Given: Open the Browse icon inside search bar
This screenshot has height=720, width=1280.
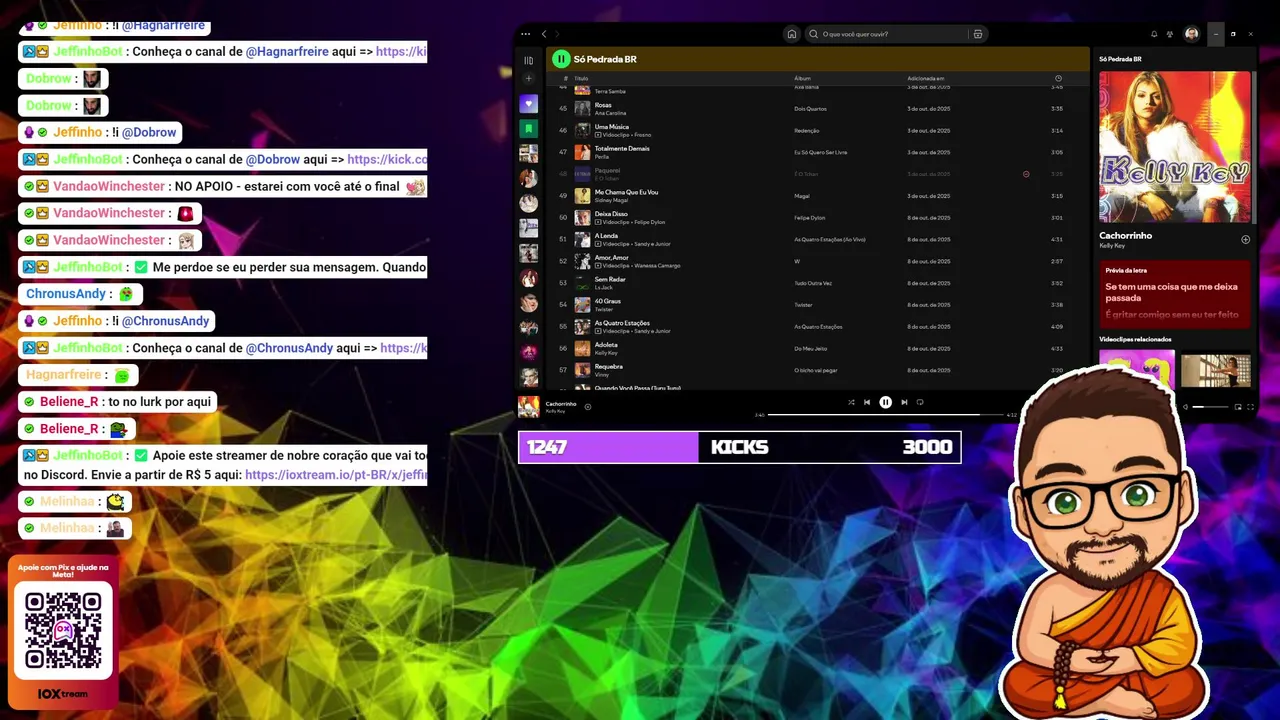Looking at the screenshot, I should coord(978,34).
